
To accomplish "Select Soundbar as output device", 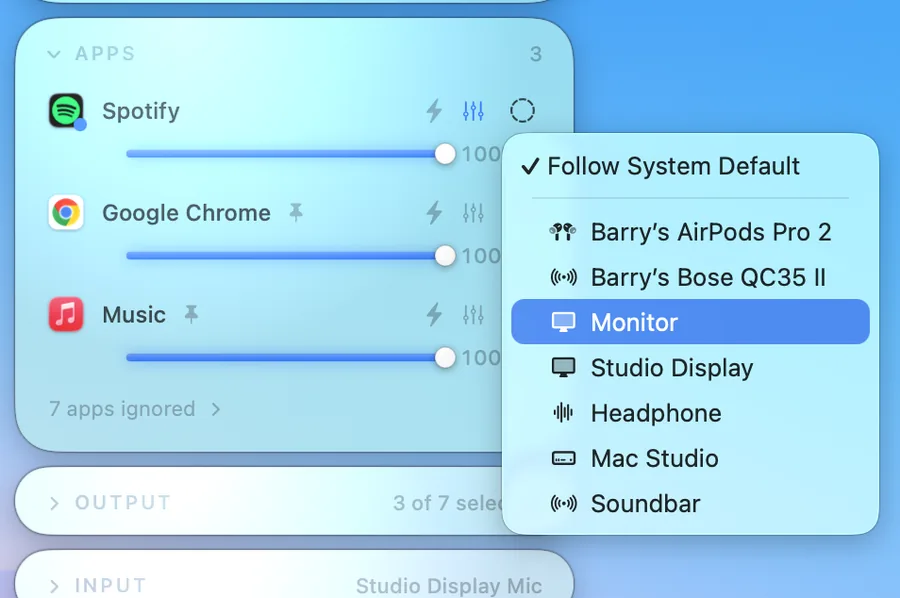I will point(690,504).
